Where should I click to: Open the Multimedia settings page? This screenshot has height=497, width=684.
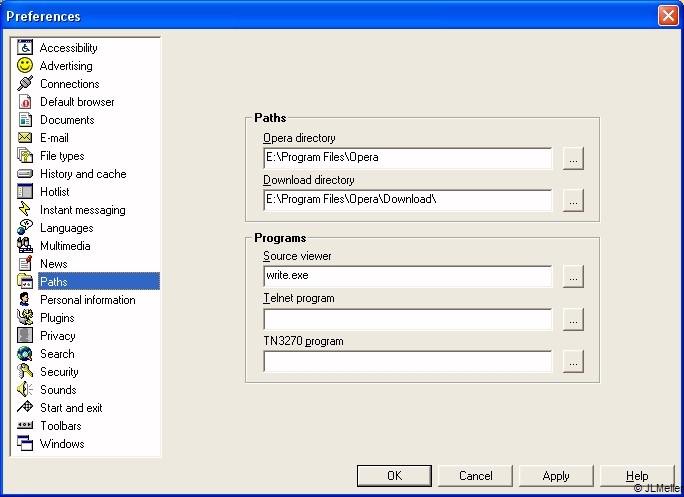click(x=65, y=246)
